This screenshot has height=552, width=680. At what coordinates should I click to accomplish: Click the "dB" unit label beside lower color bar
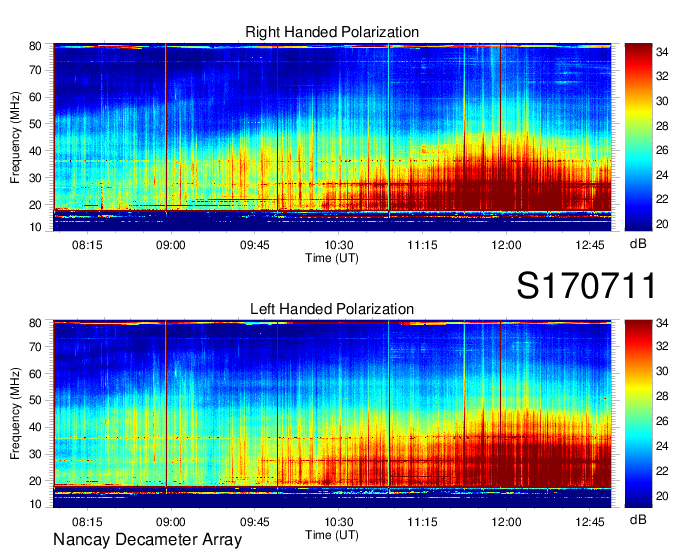[638, 519]
